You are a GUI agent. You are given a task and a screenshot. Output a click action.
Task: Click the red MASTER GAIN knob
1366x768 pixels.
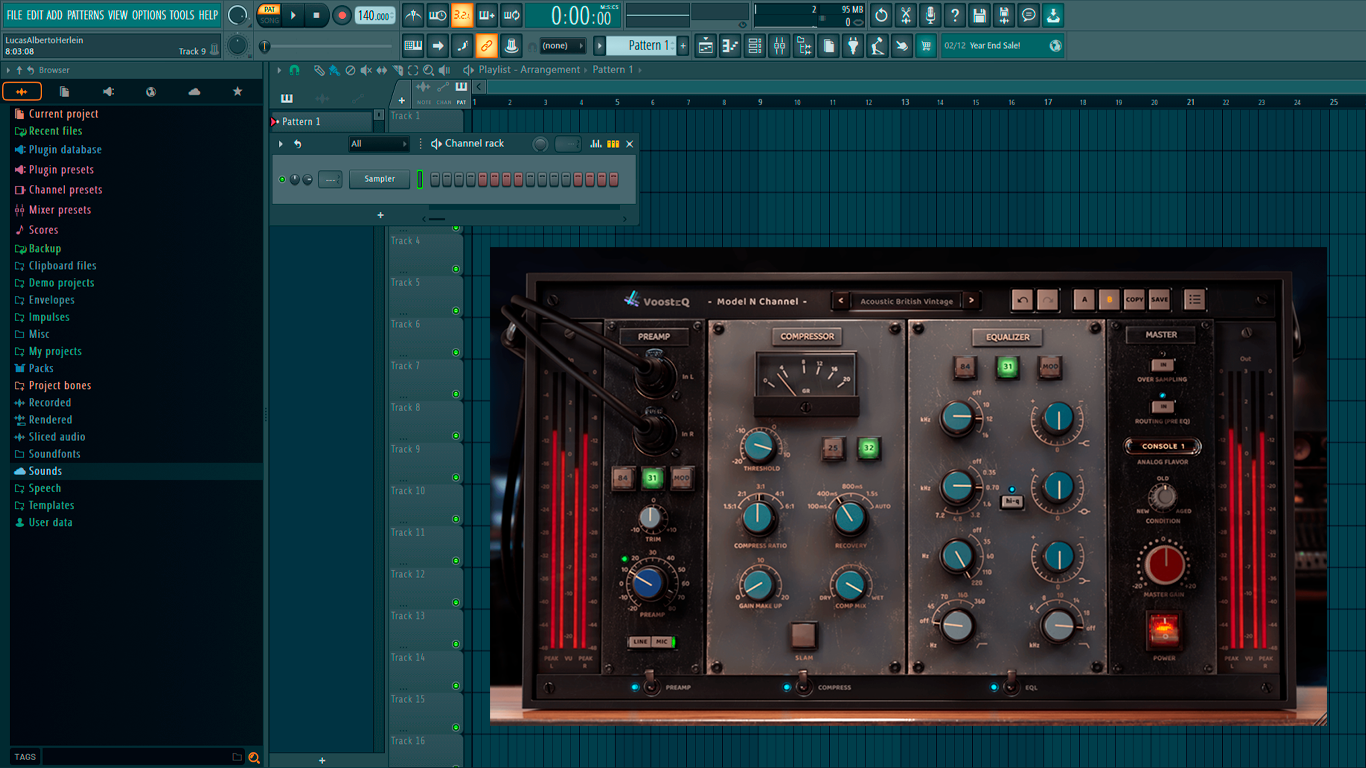pyautogui.click(x=1163, y=565)
